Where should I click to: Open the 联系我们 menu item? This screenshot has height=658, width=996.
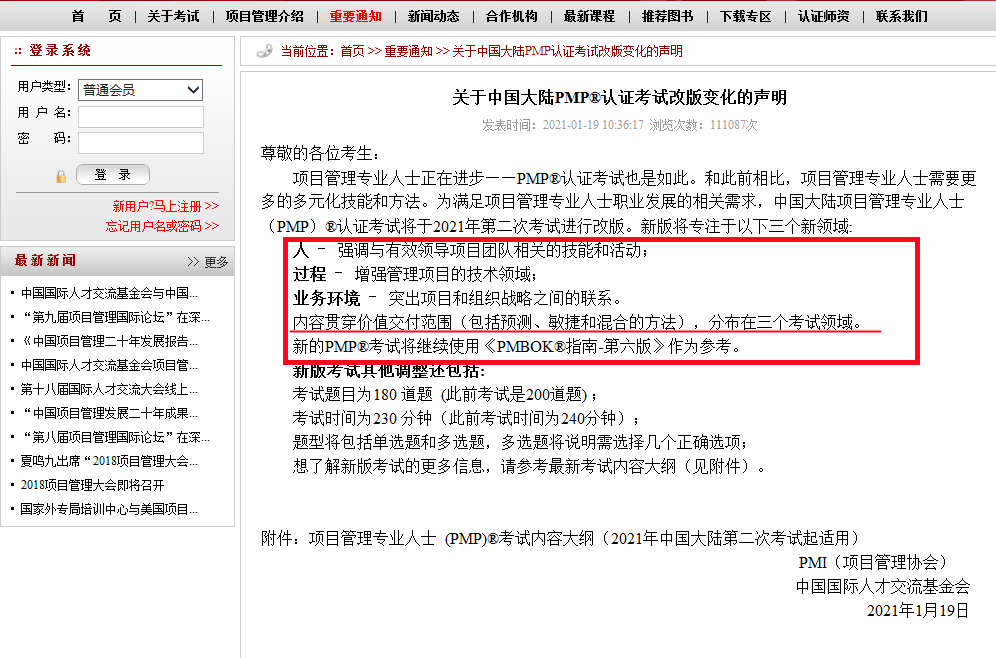(901, 16)
